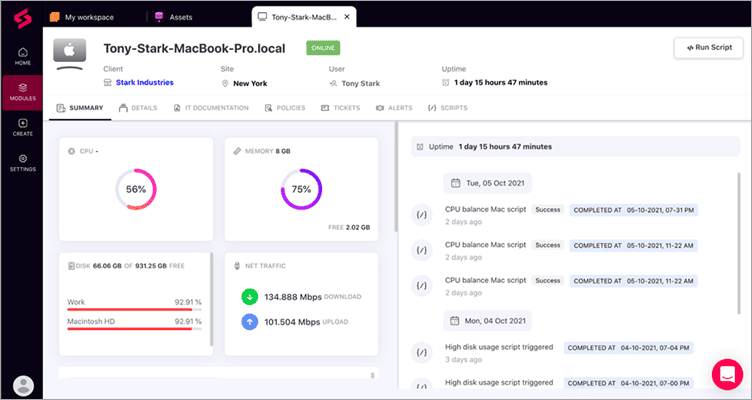The width and height of the screenshot is (752, 400).
Task: Click the first CPU balance script icon
Action: [x=421, y=215]
